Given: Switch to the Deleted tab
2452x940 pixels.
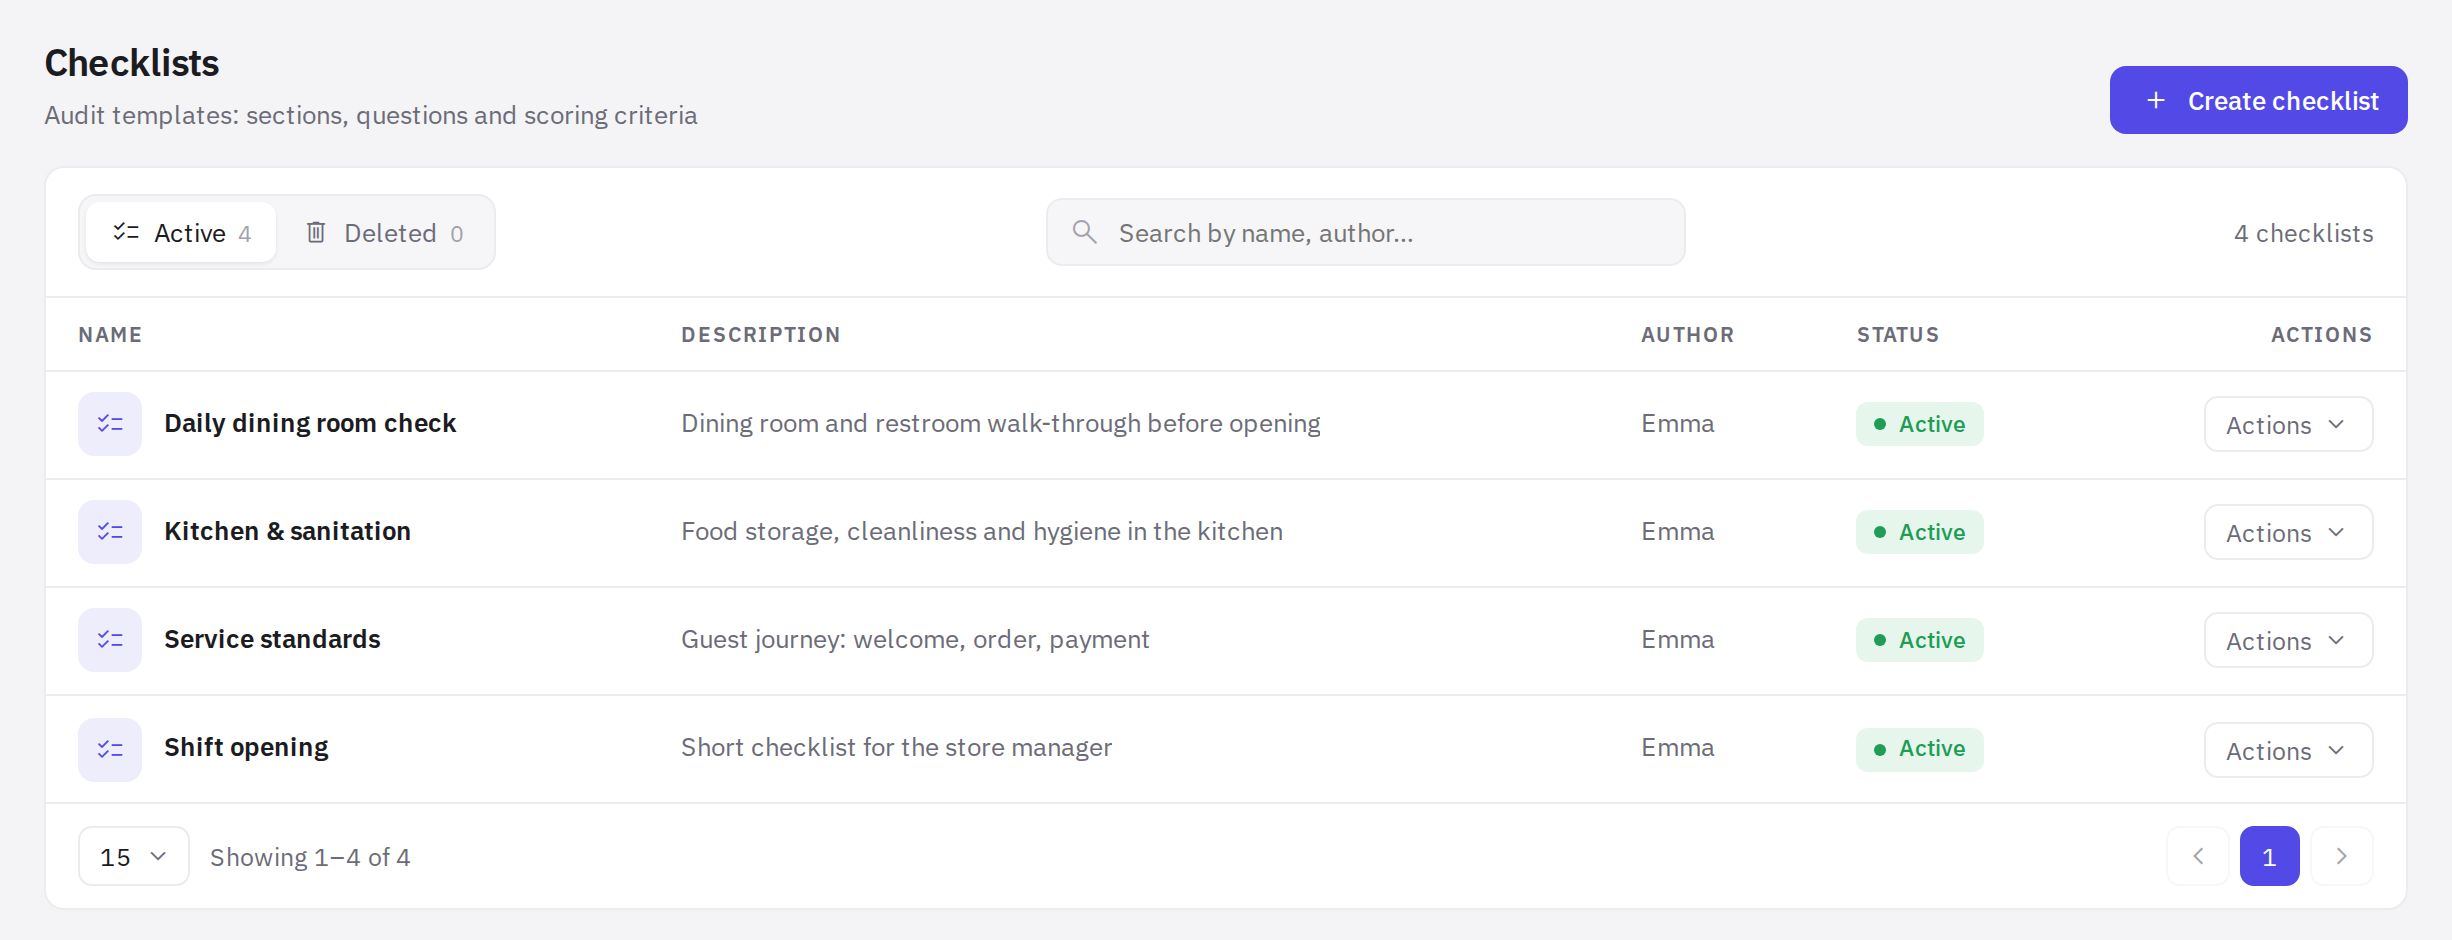Looking at the screenshot, I should pyautogui.click(x=385, y=232).
